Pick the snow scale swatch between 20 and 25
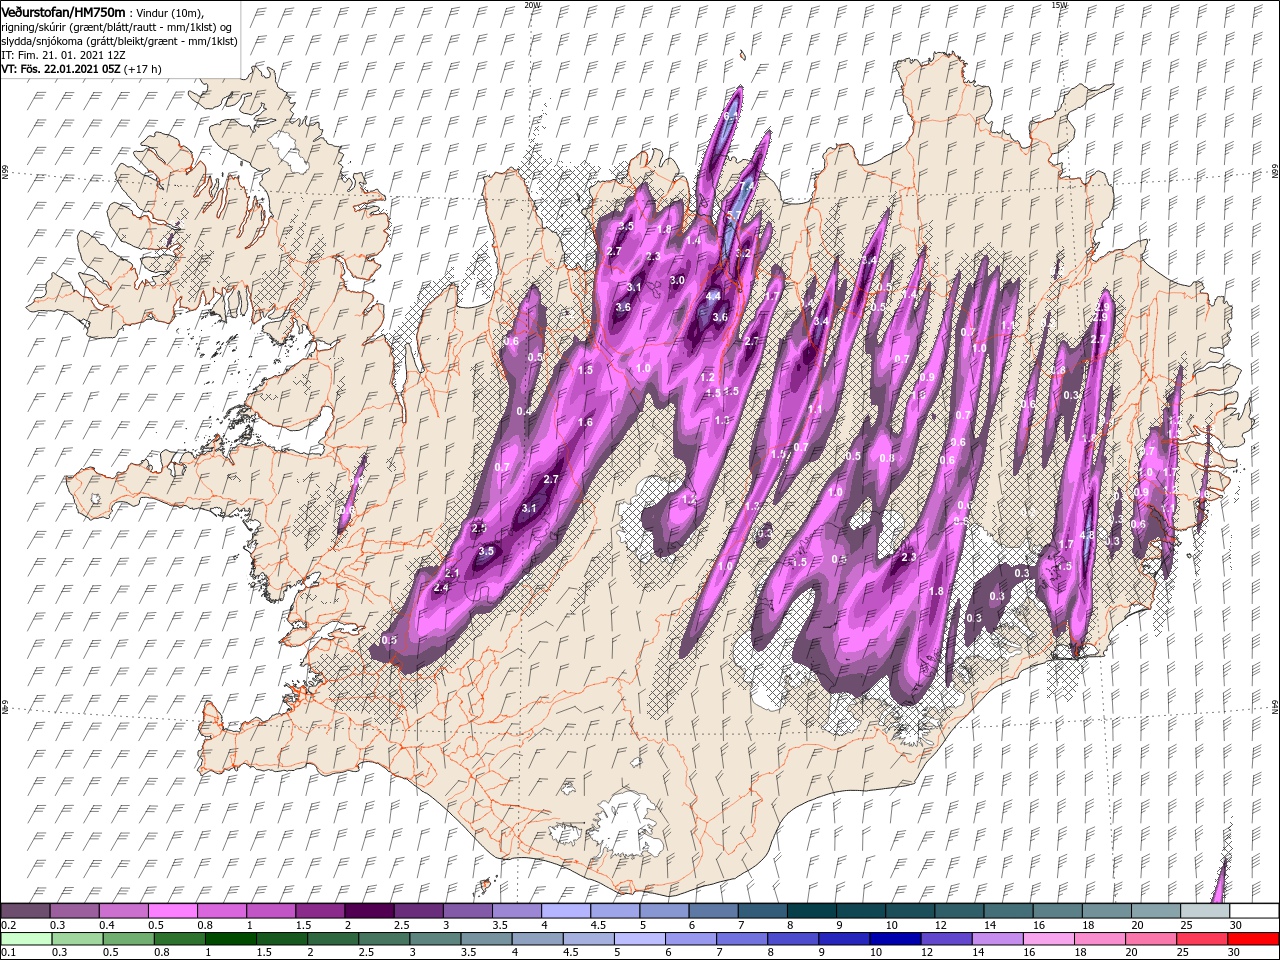This screenshot has height=960, width=1280. tap(1155, 911)
